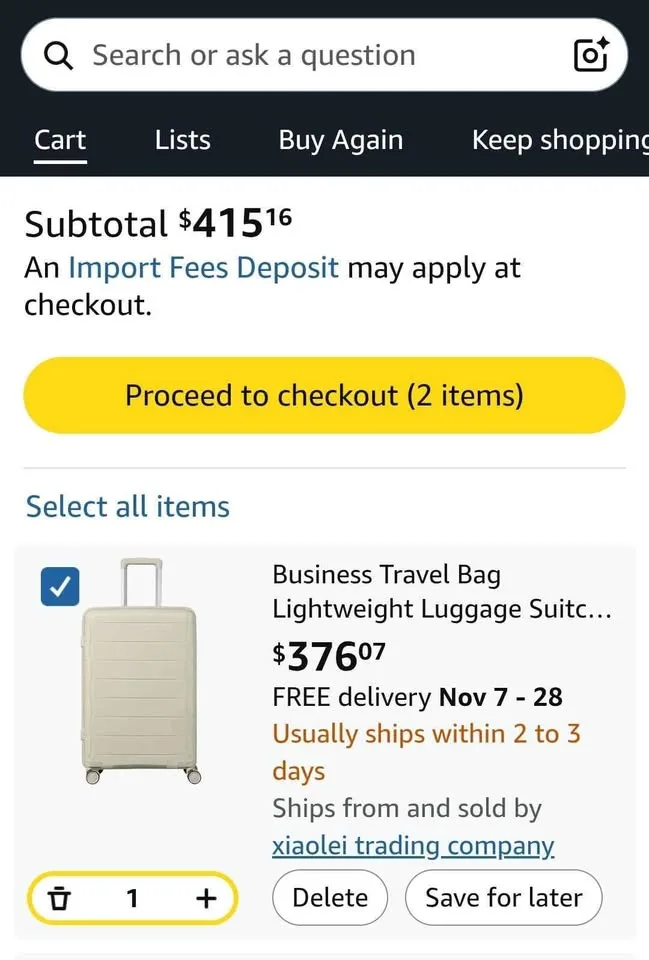Switch to the Lists tab
Image resolution: width=649 pixels, height=960 pixels.
click(x=182, y=140)
